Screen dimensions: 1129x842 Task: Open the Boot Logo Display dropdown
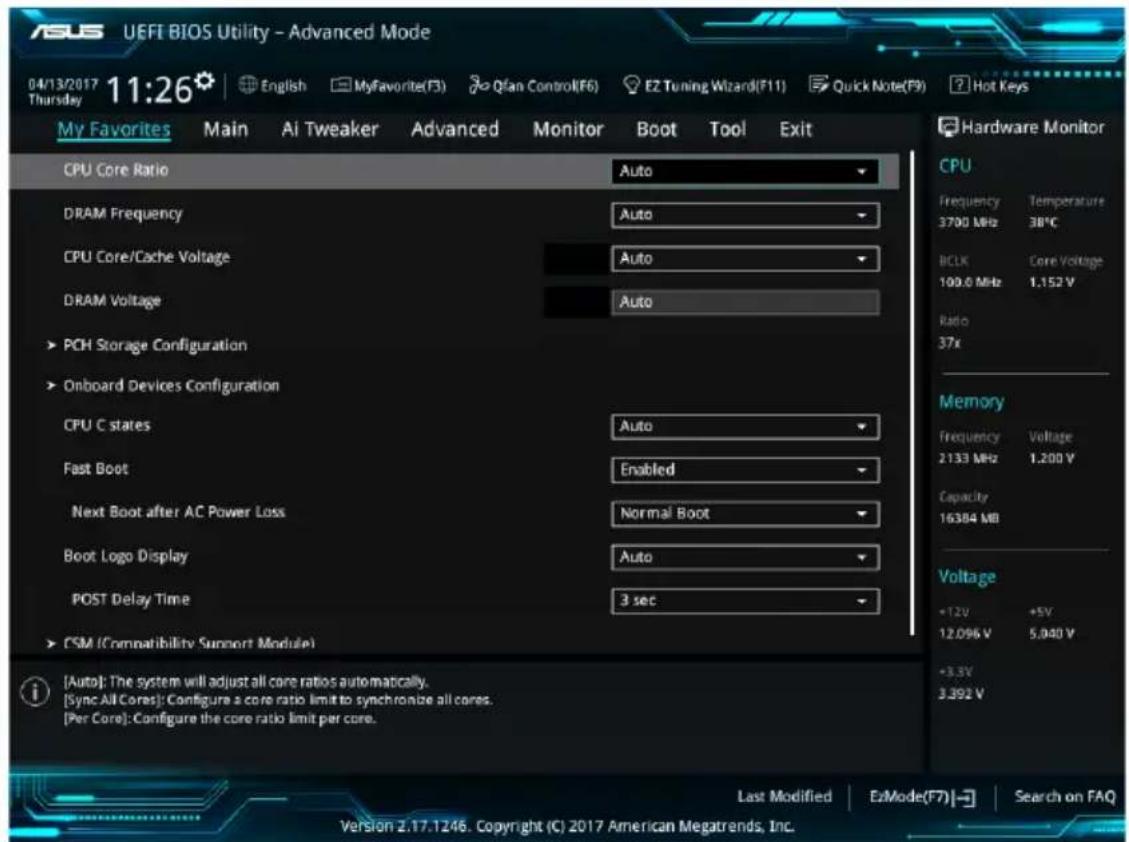click(x=745, y=557)
